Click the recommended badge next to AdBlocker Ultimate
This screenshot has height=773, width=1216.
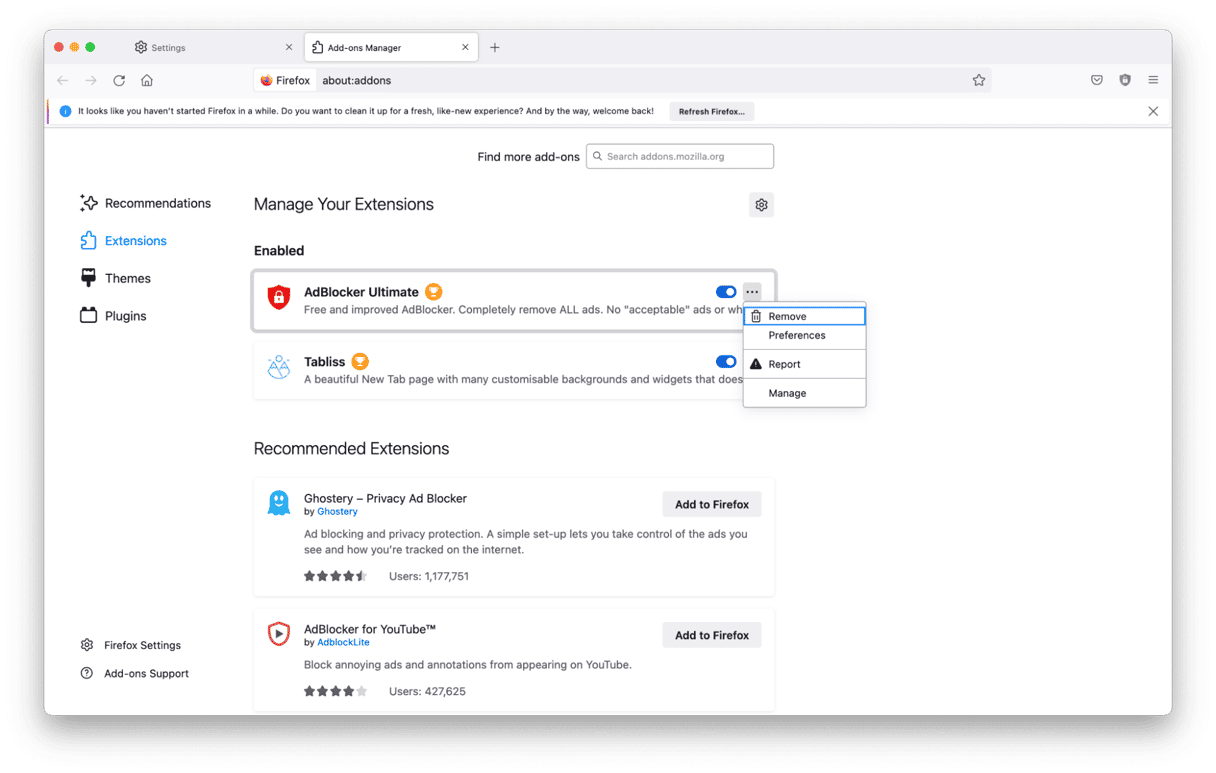pos(434,292)
